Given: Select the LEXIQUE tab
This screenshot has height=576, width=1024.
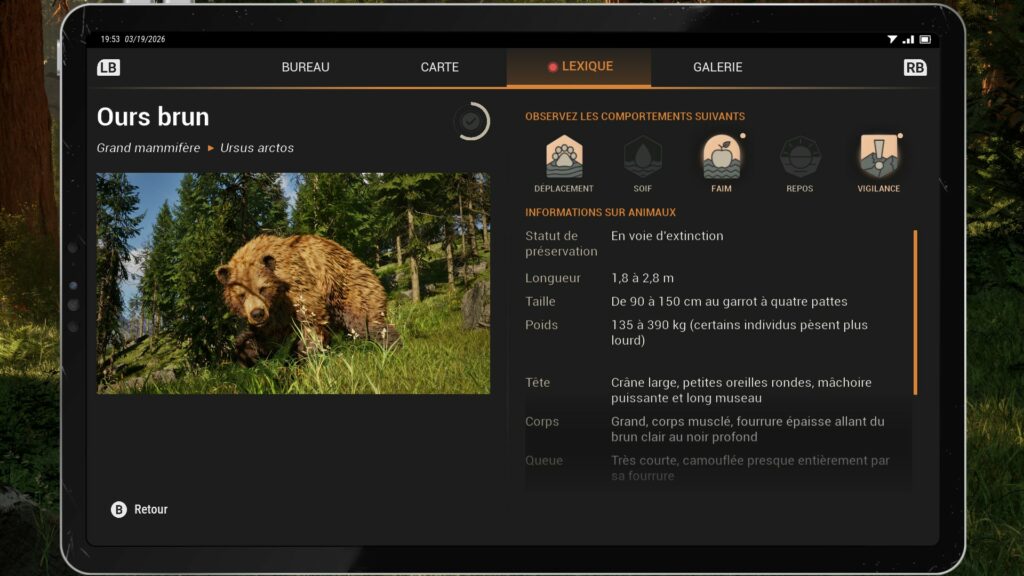Looking at the screenshot, I should [x=580, y=67].
